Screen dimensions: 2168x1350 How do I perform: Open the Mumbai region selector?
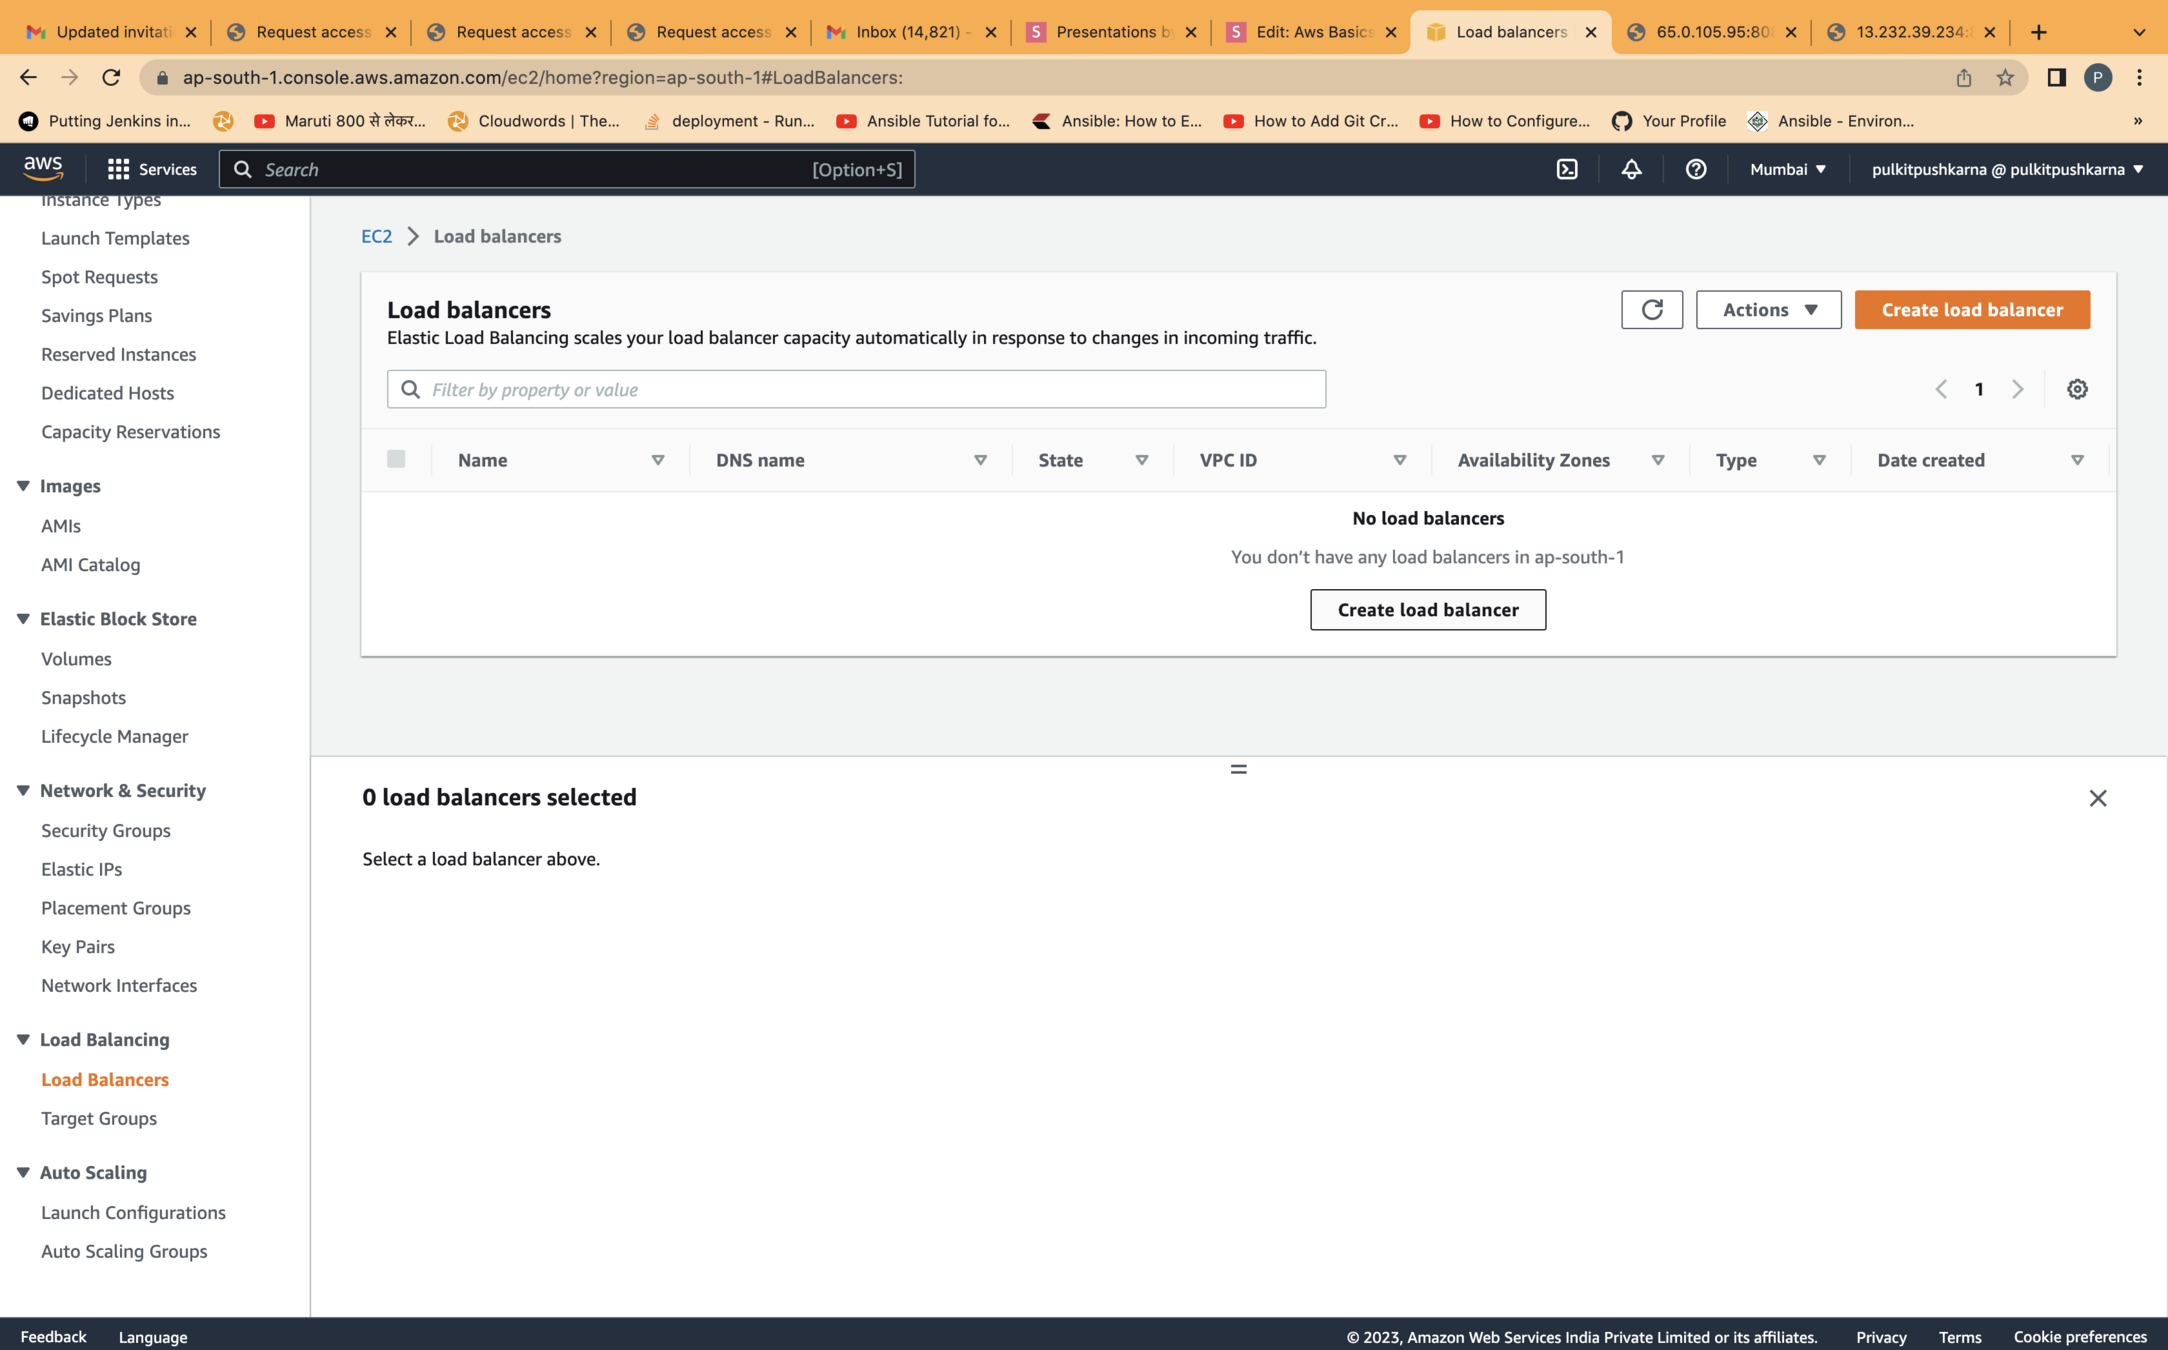(x=1787, y=169)
